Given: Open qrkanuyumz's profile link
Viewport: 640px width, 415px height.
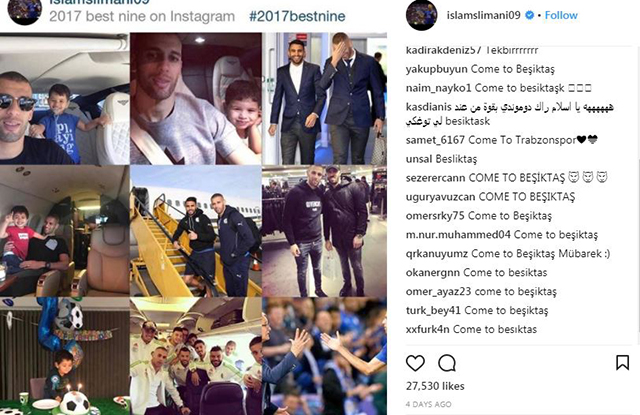Looking at the screenshot, I should tap(437, 254).
